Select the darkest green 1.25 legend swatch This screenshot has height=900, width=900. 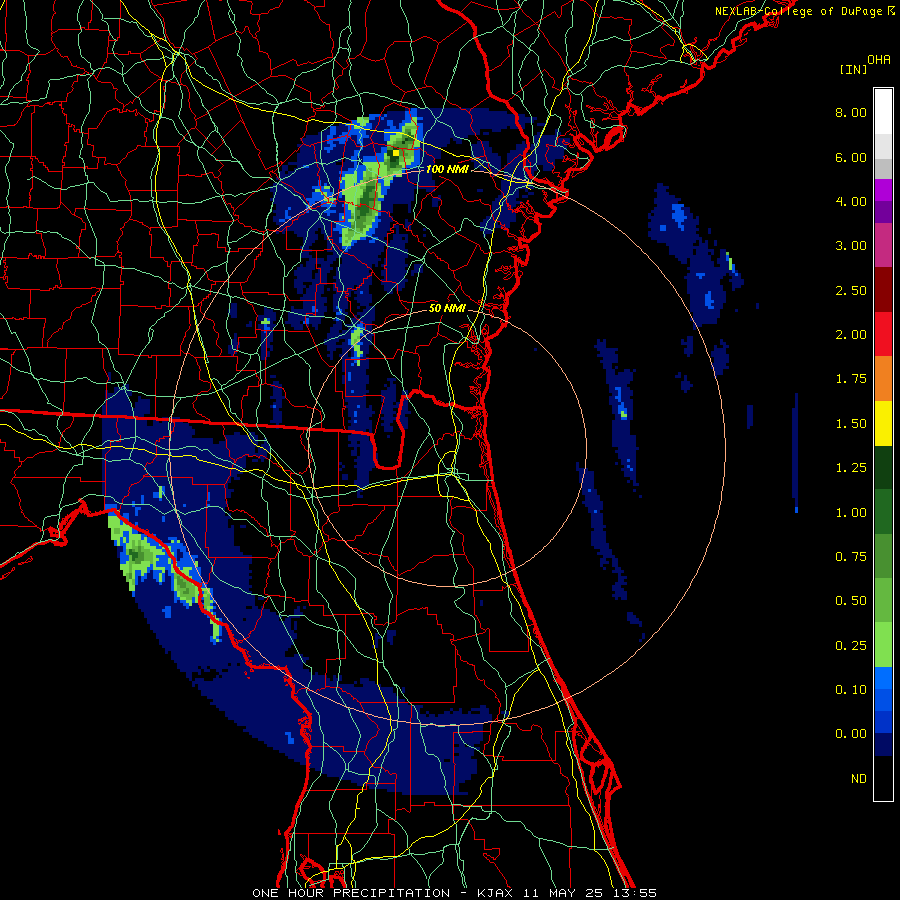[x=883, y=467]
